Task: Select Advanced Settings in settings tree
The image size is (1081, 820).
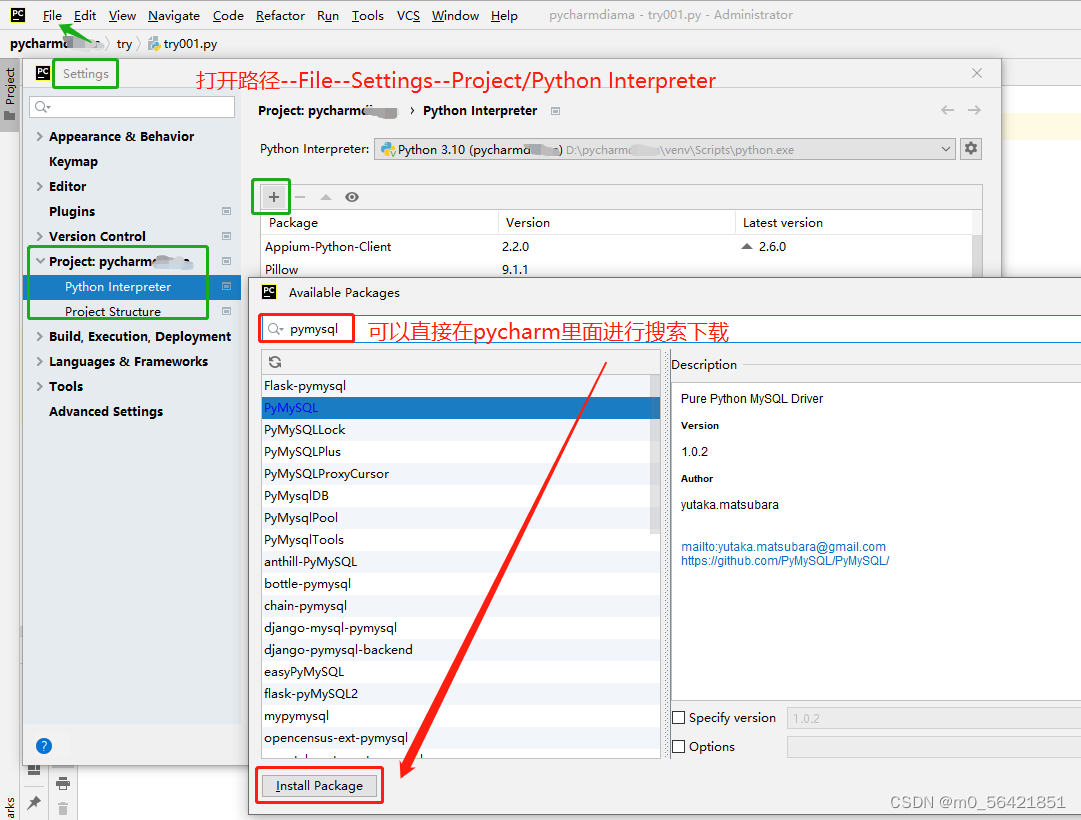Action: coord(105,411)
